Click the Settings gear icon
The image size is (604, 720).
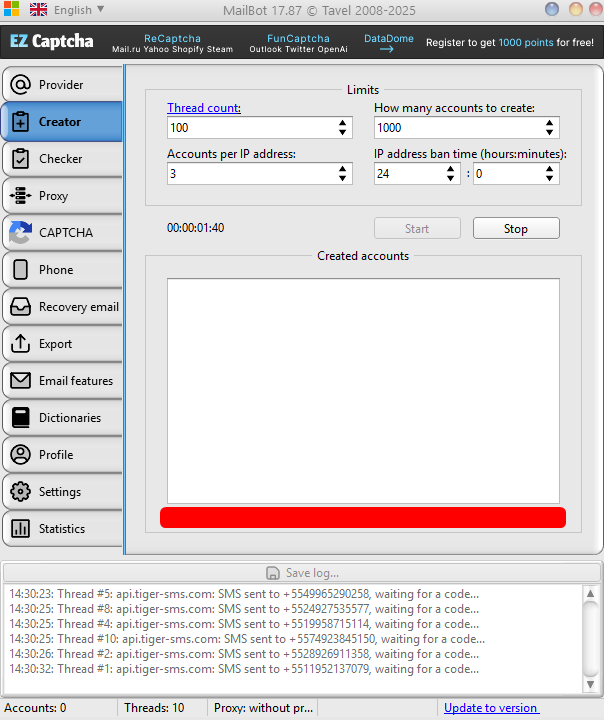(21, 491)
